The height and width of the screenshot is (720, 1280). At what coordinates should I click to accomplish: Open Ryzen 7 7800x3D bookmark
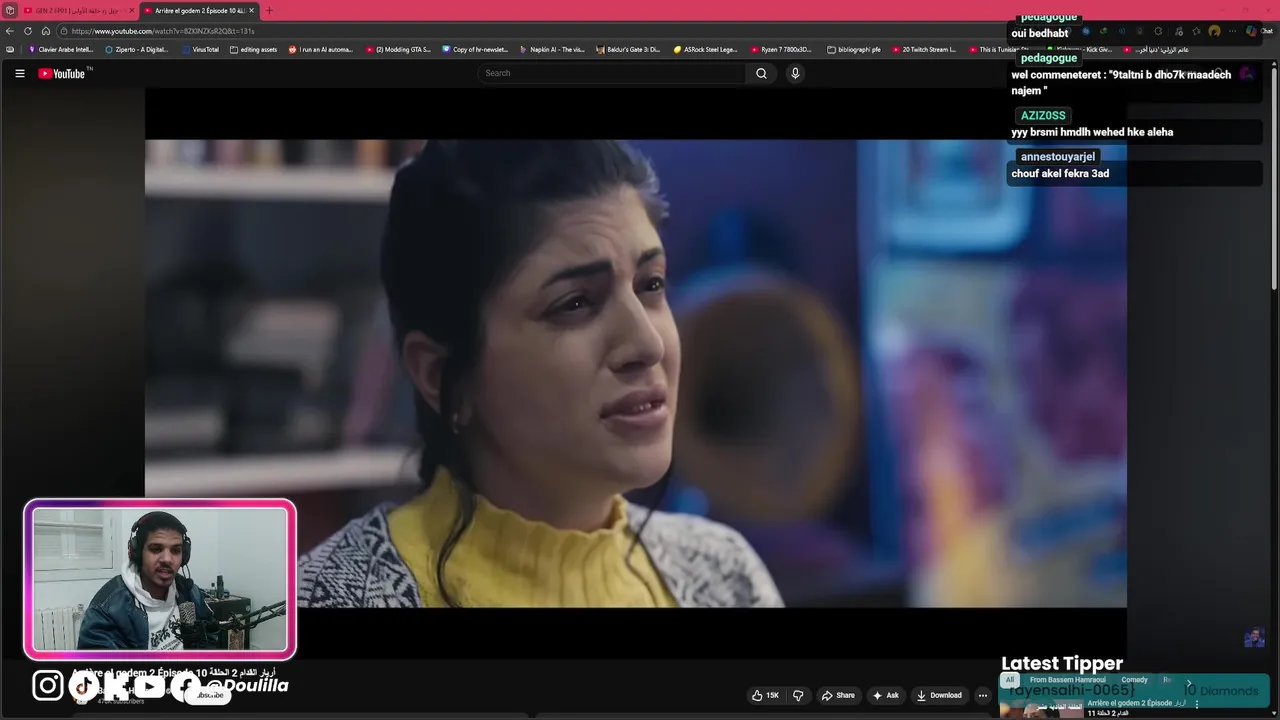pos(782,49)
